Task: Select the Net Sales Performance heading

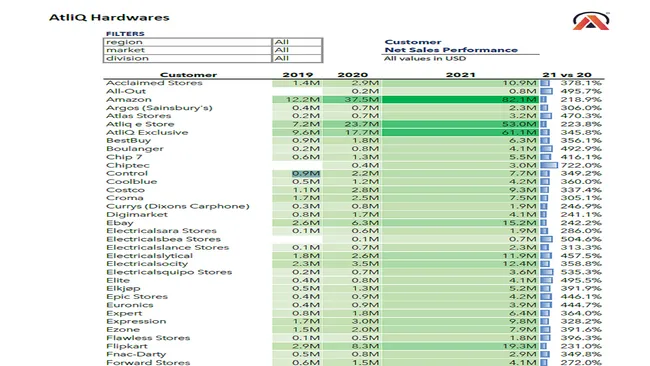Action: 451,50
